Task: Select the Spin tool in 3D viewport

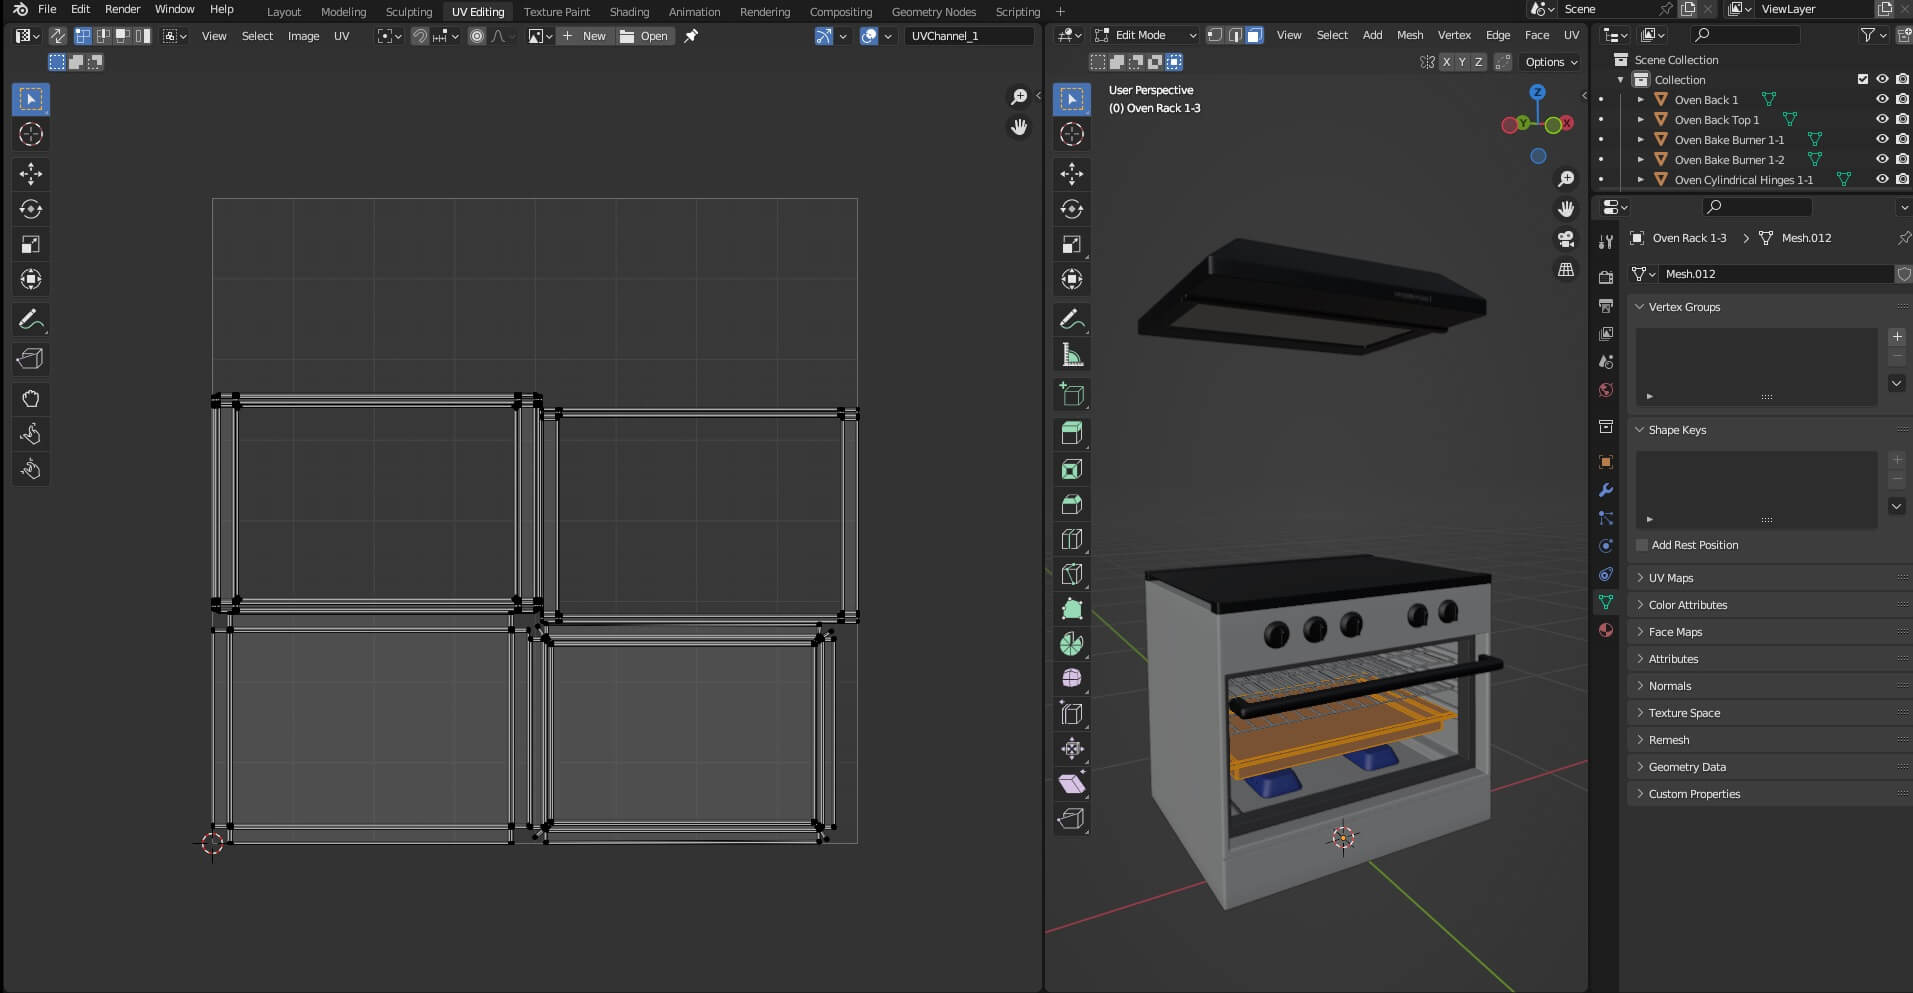Action: point(1072,644)
